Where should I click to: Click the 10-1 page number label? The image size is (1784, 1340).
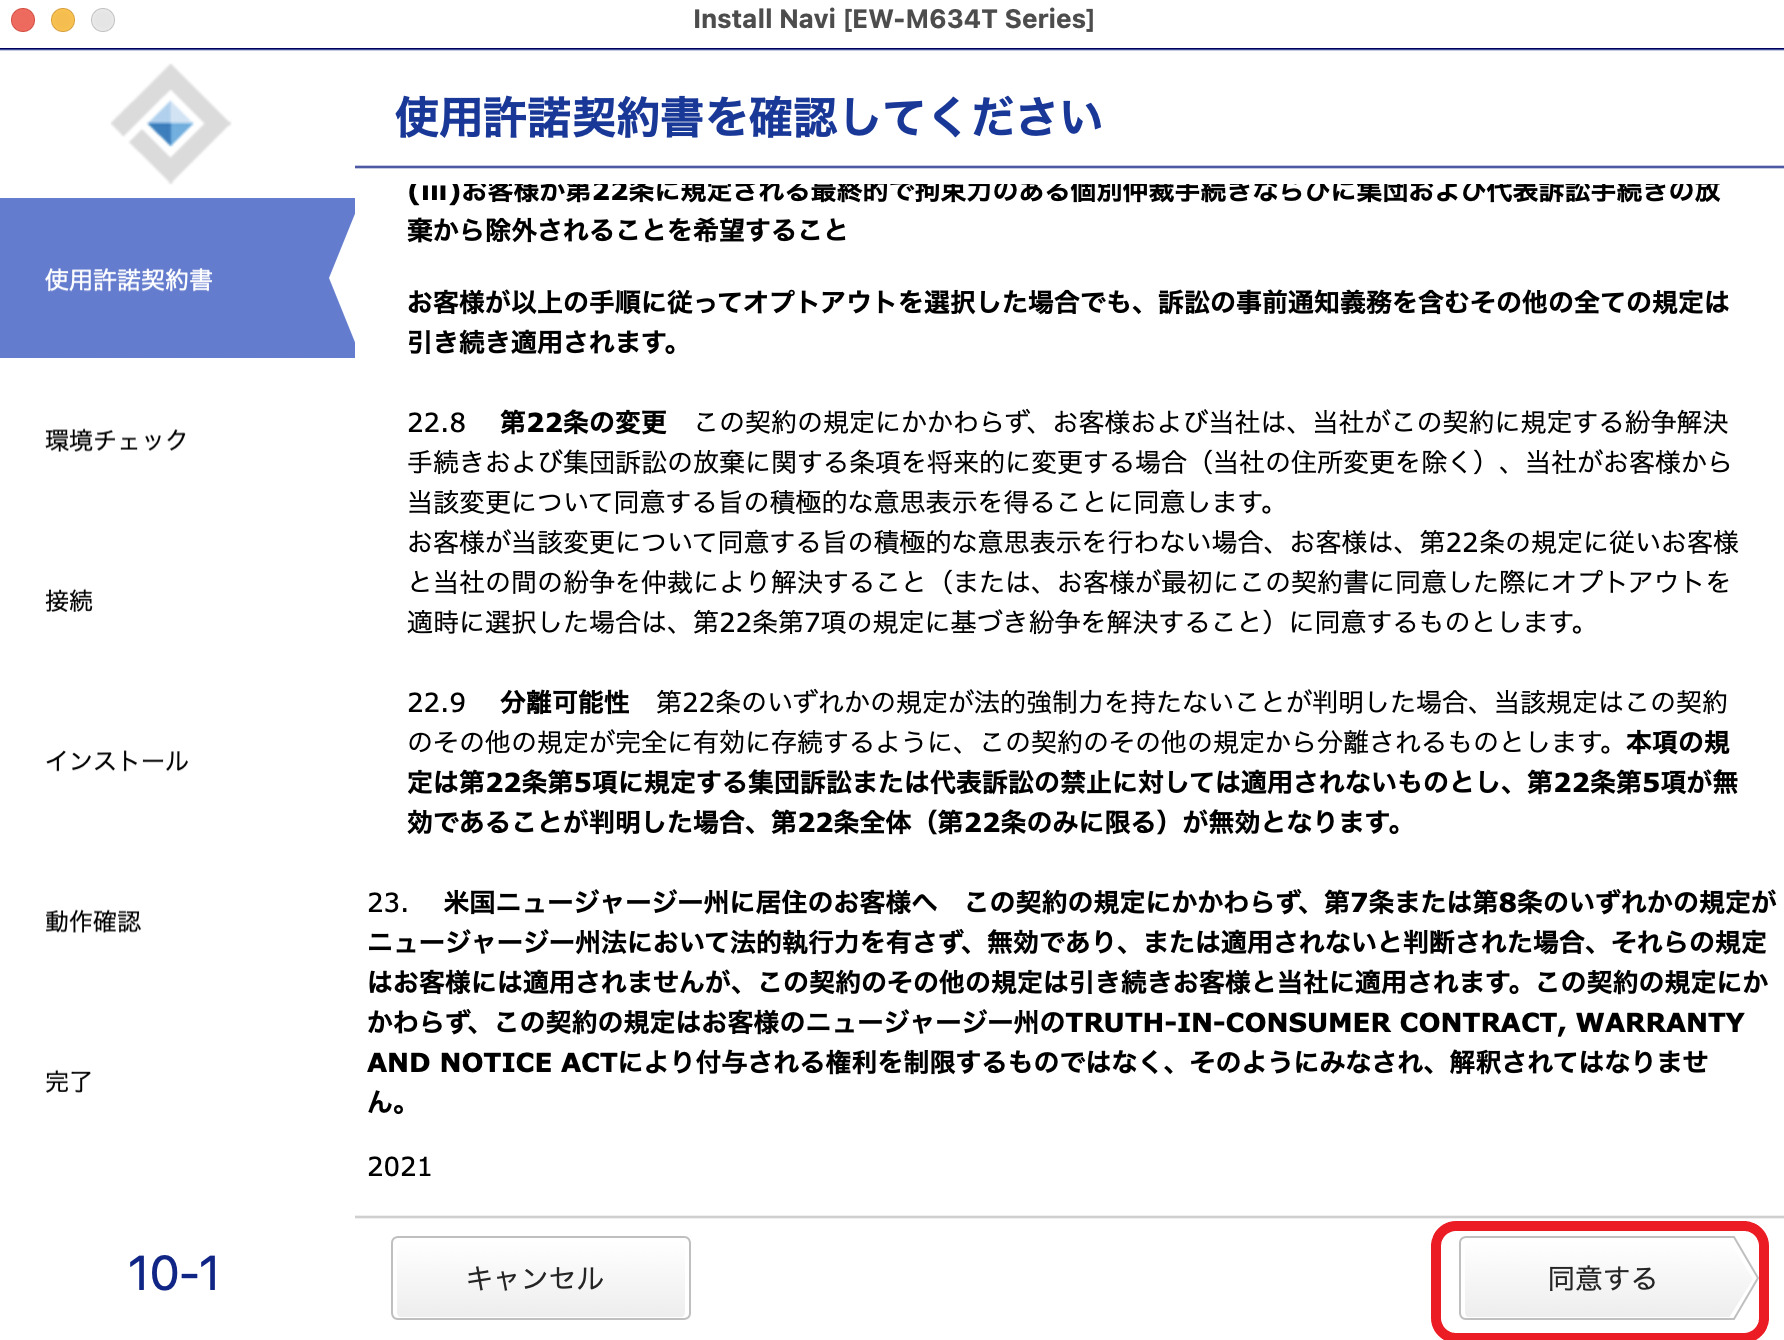click(x=173, y=1274)
